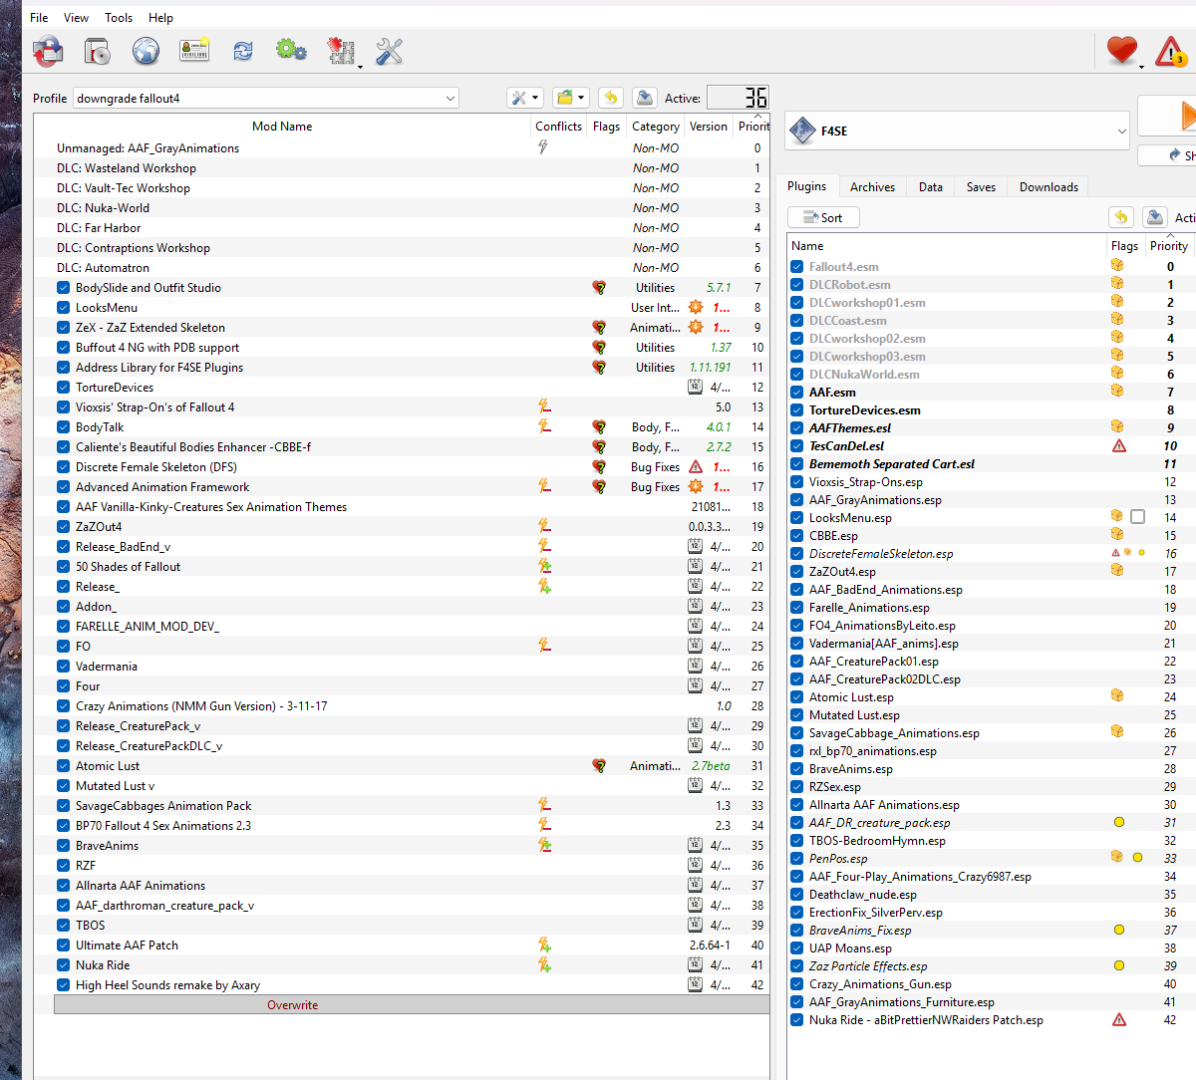Click warning flag on Nuka Ride patch plugin
This screenshot has width=1196, height=1080.
coord(1119,1020)
